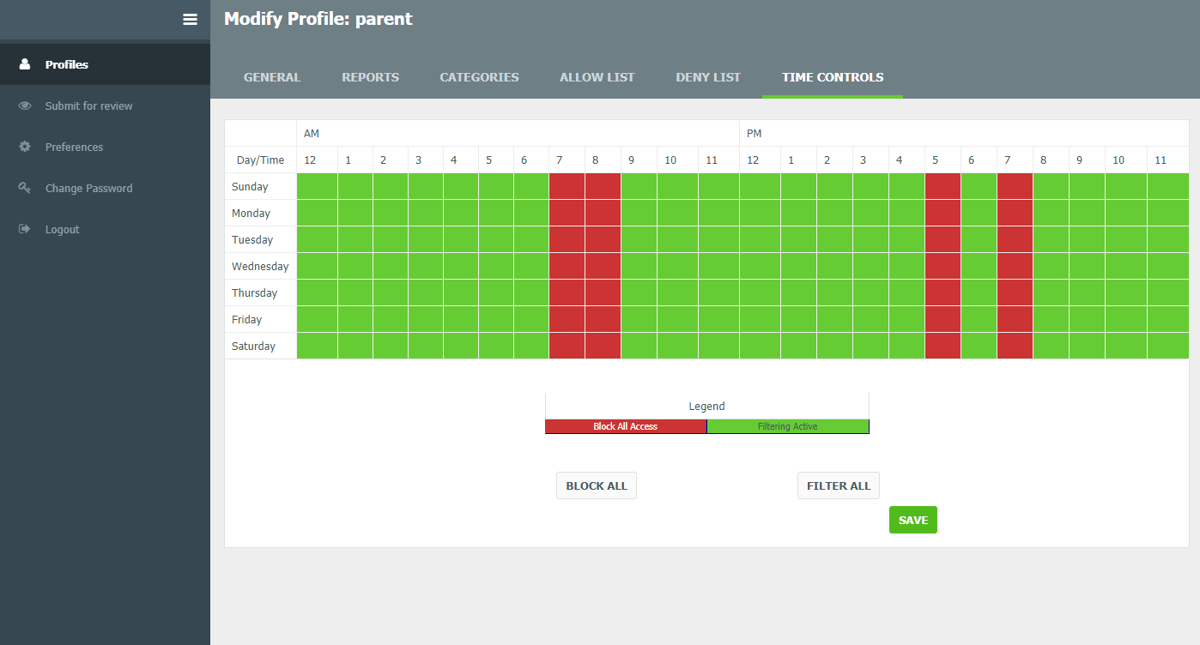Screen dimensions: 1200x645
Task: Click the Logout arrow icon
Action: (23, 228)
